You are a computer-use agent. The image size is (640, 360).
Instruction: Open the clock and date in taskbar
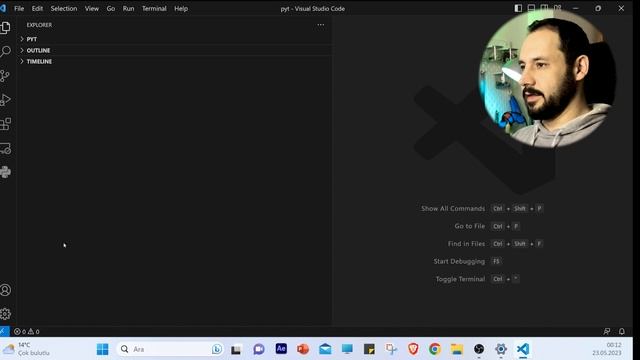coord(607,349)
